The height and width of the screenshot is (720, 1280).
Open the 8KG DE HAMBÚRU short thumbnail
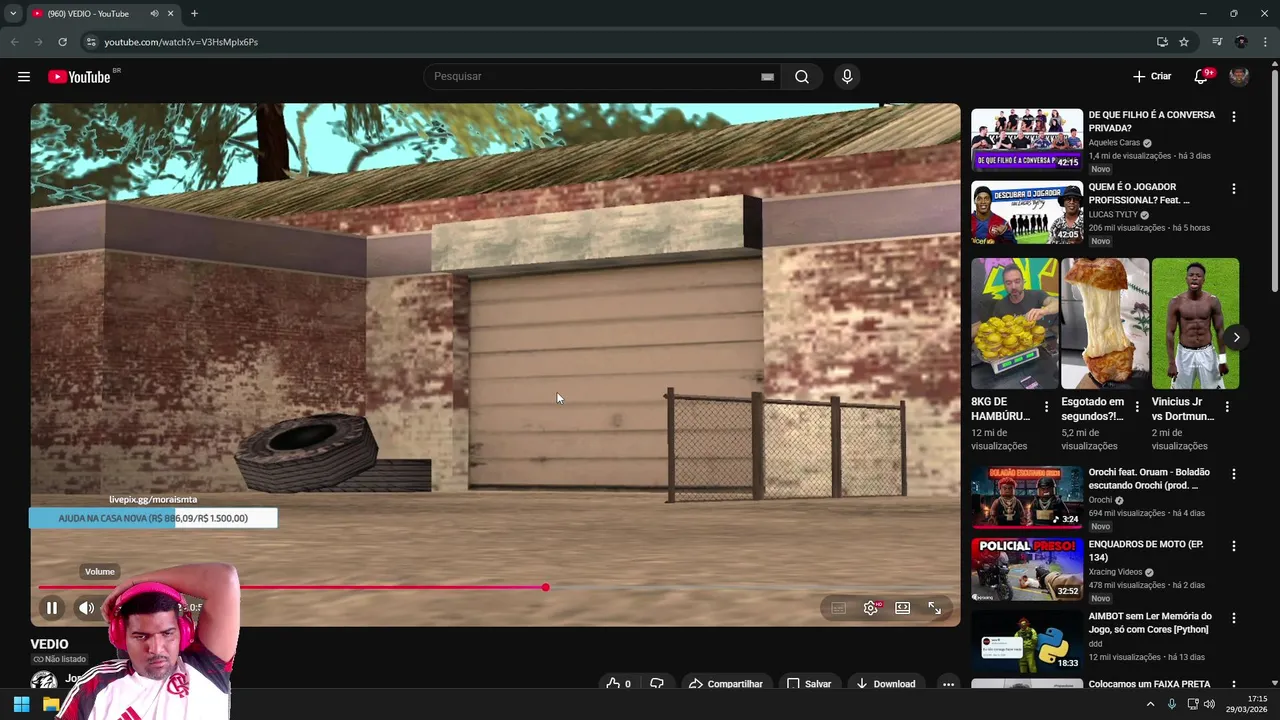click(x=1014, y=323)
